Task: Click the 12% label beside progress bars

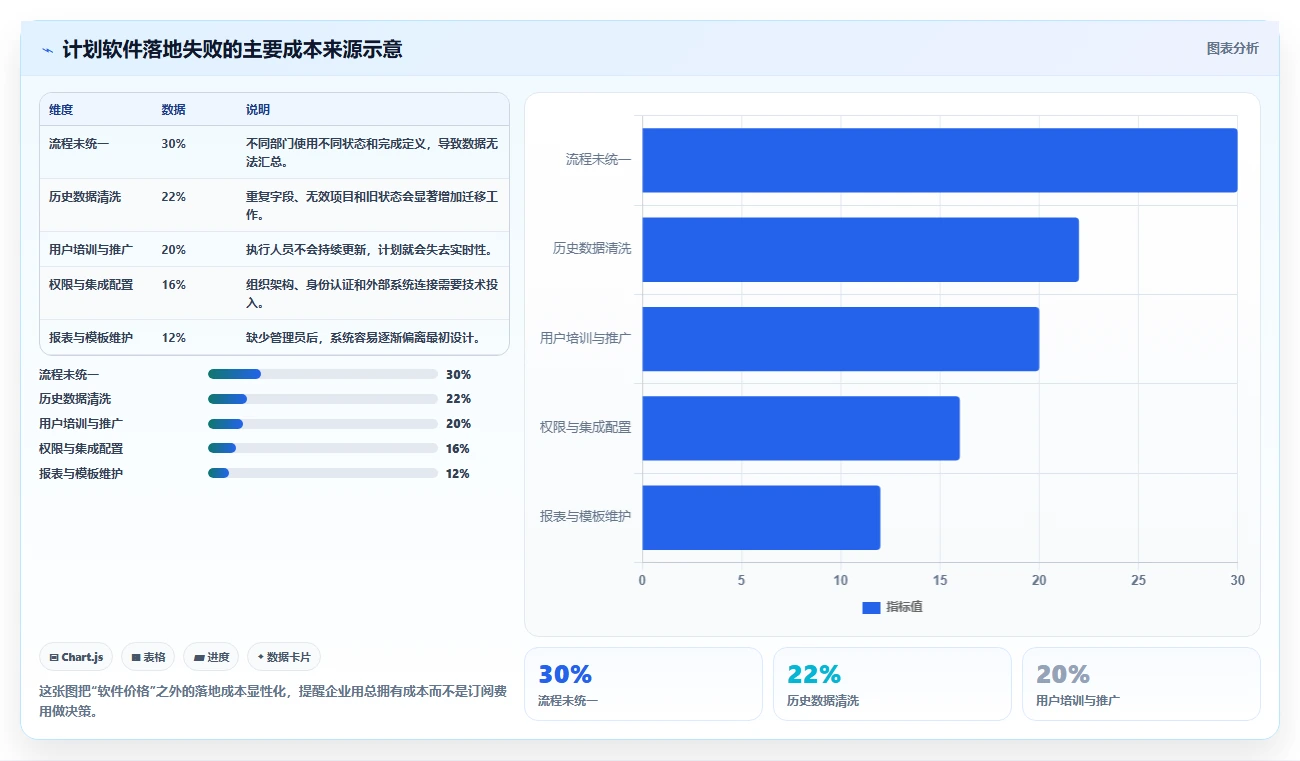Action: click(x=458, y=474)
